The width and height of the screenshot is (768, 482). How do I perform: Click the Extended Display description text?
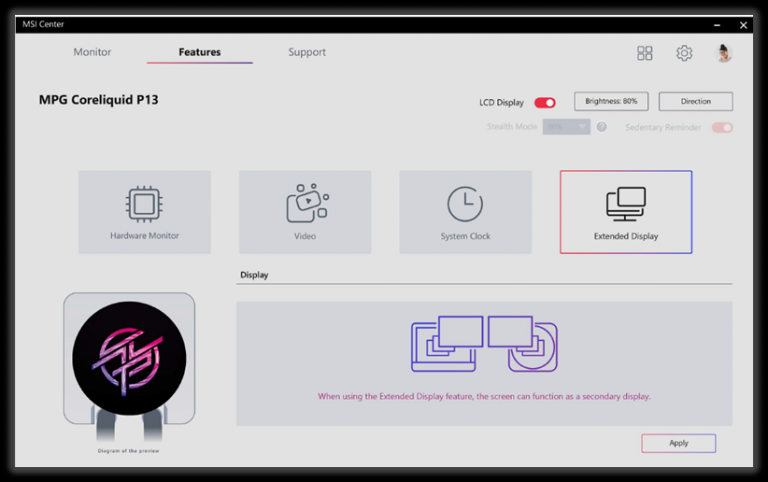484,396
